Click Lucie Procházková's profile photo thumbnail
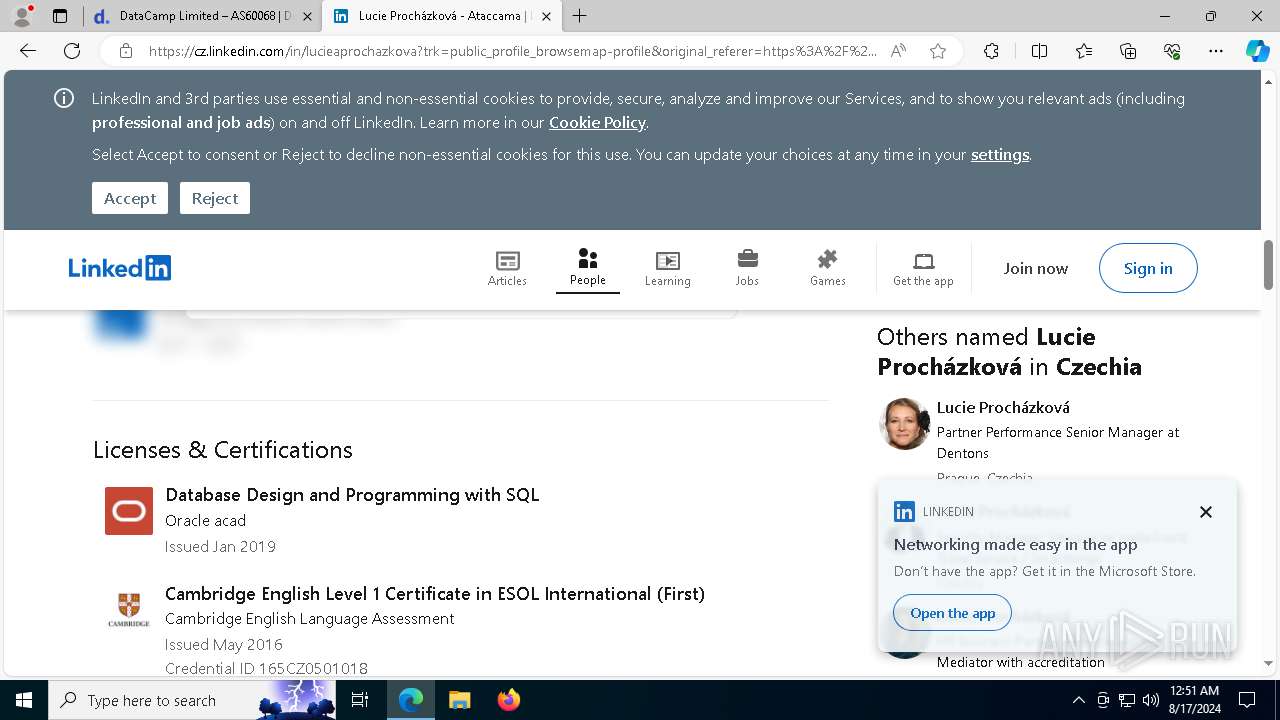 904,424
